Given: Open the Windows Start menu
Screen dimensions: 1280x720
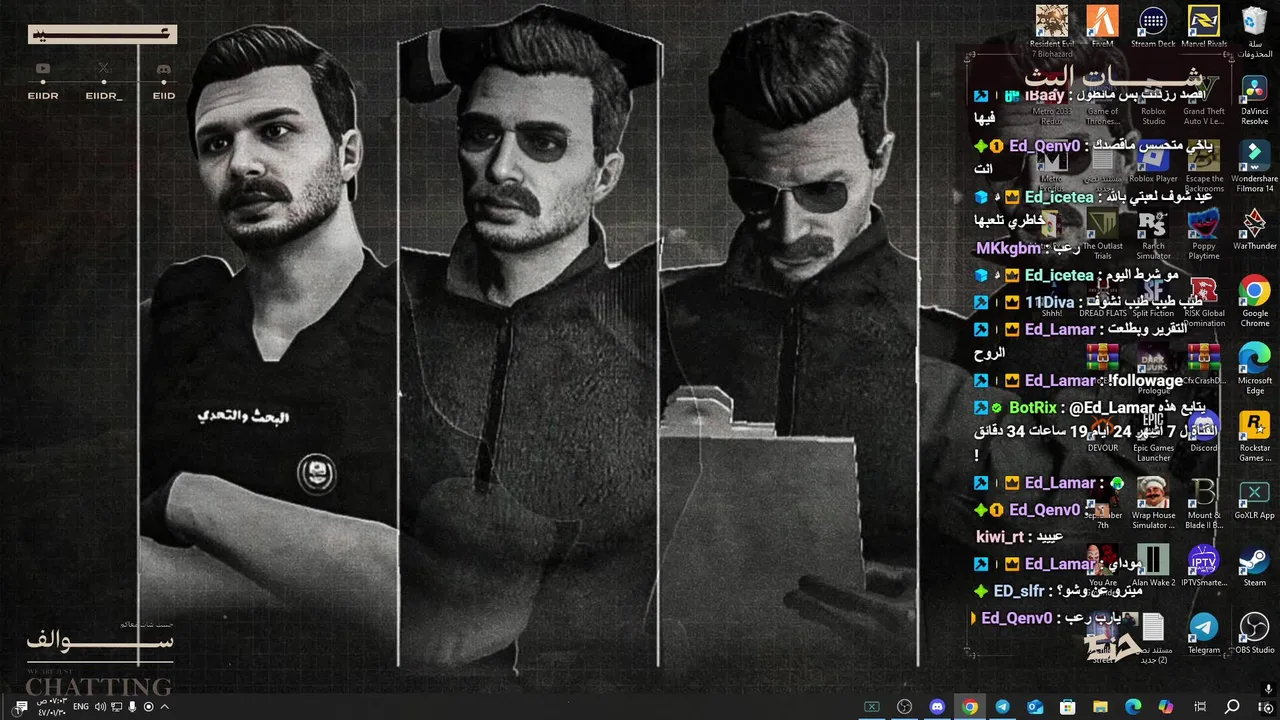Looking at the screenshot, I should [1265, 706].
